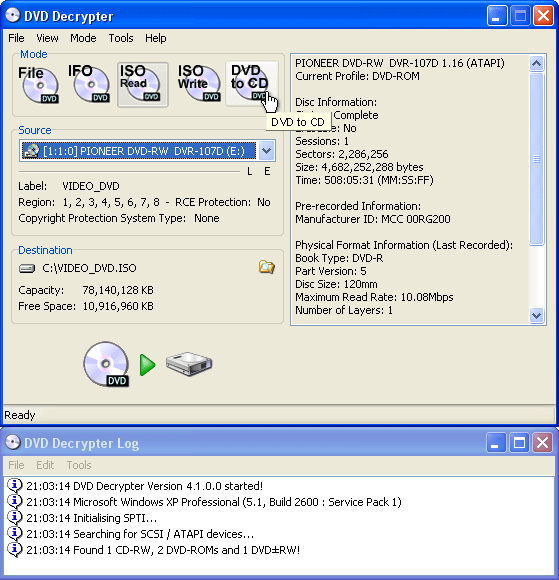The height and width of the screenshot is (580, 559).
Task: Click the hard drive destination icon
Action: click(189, 364)
